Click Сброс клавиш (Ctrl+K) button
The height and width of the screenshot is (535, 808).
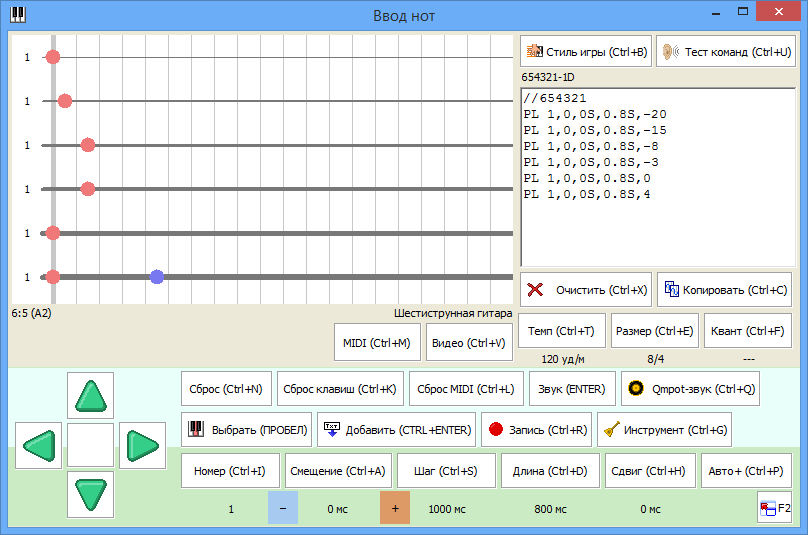click(340, 389)
